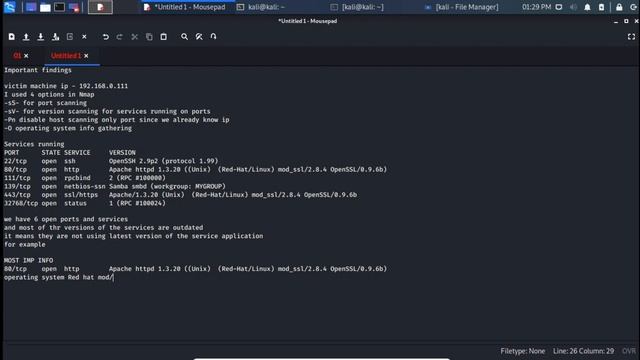
Task: Click the 'victim machine ip - 192.168.0.111' line
Action: pos(66,86)
